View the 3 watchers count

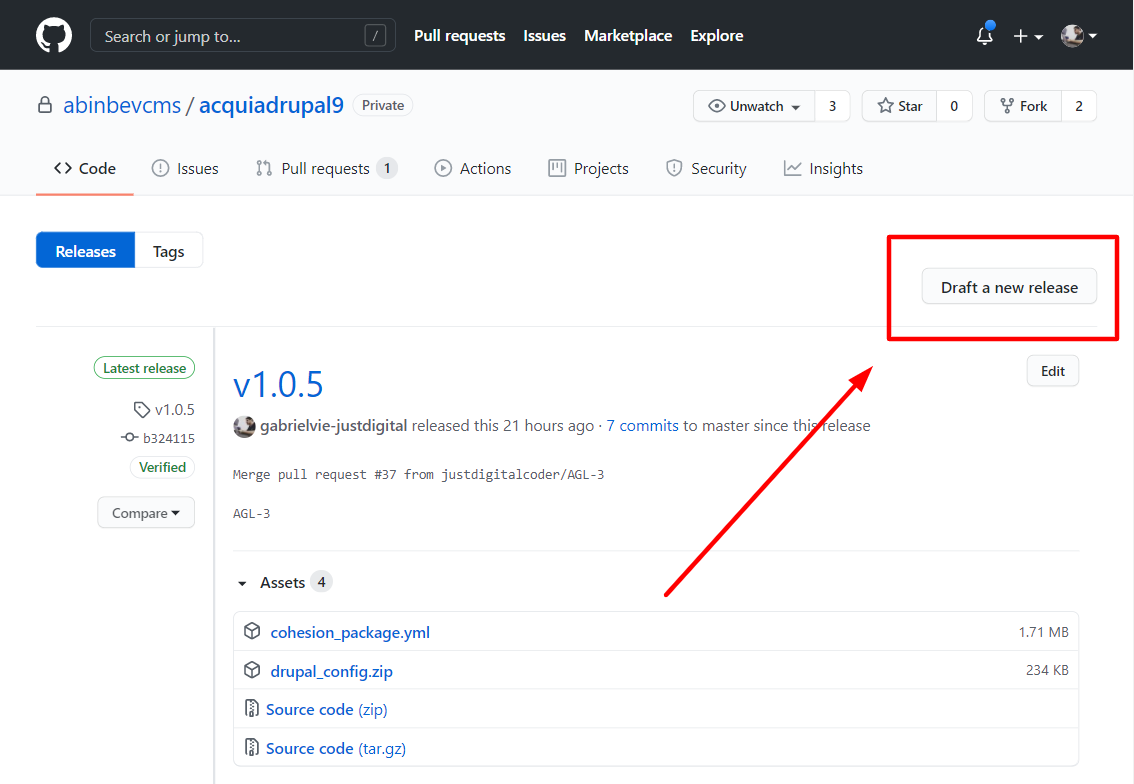[832, 106]
